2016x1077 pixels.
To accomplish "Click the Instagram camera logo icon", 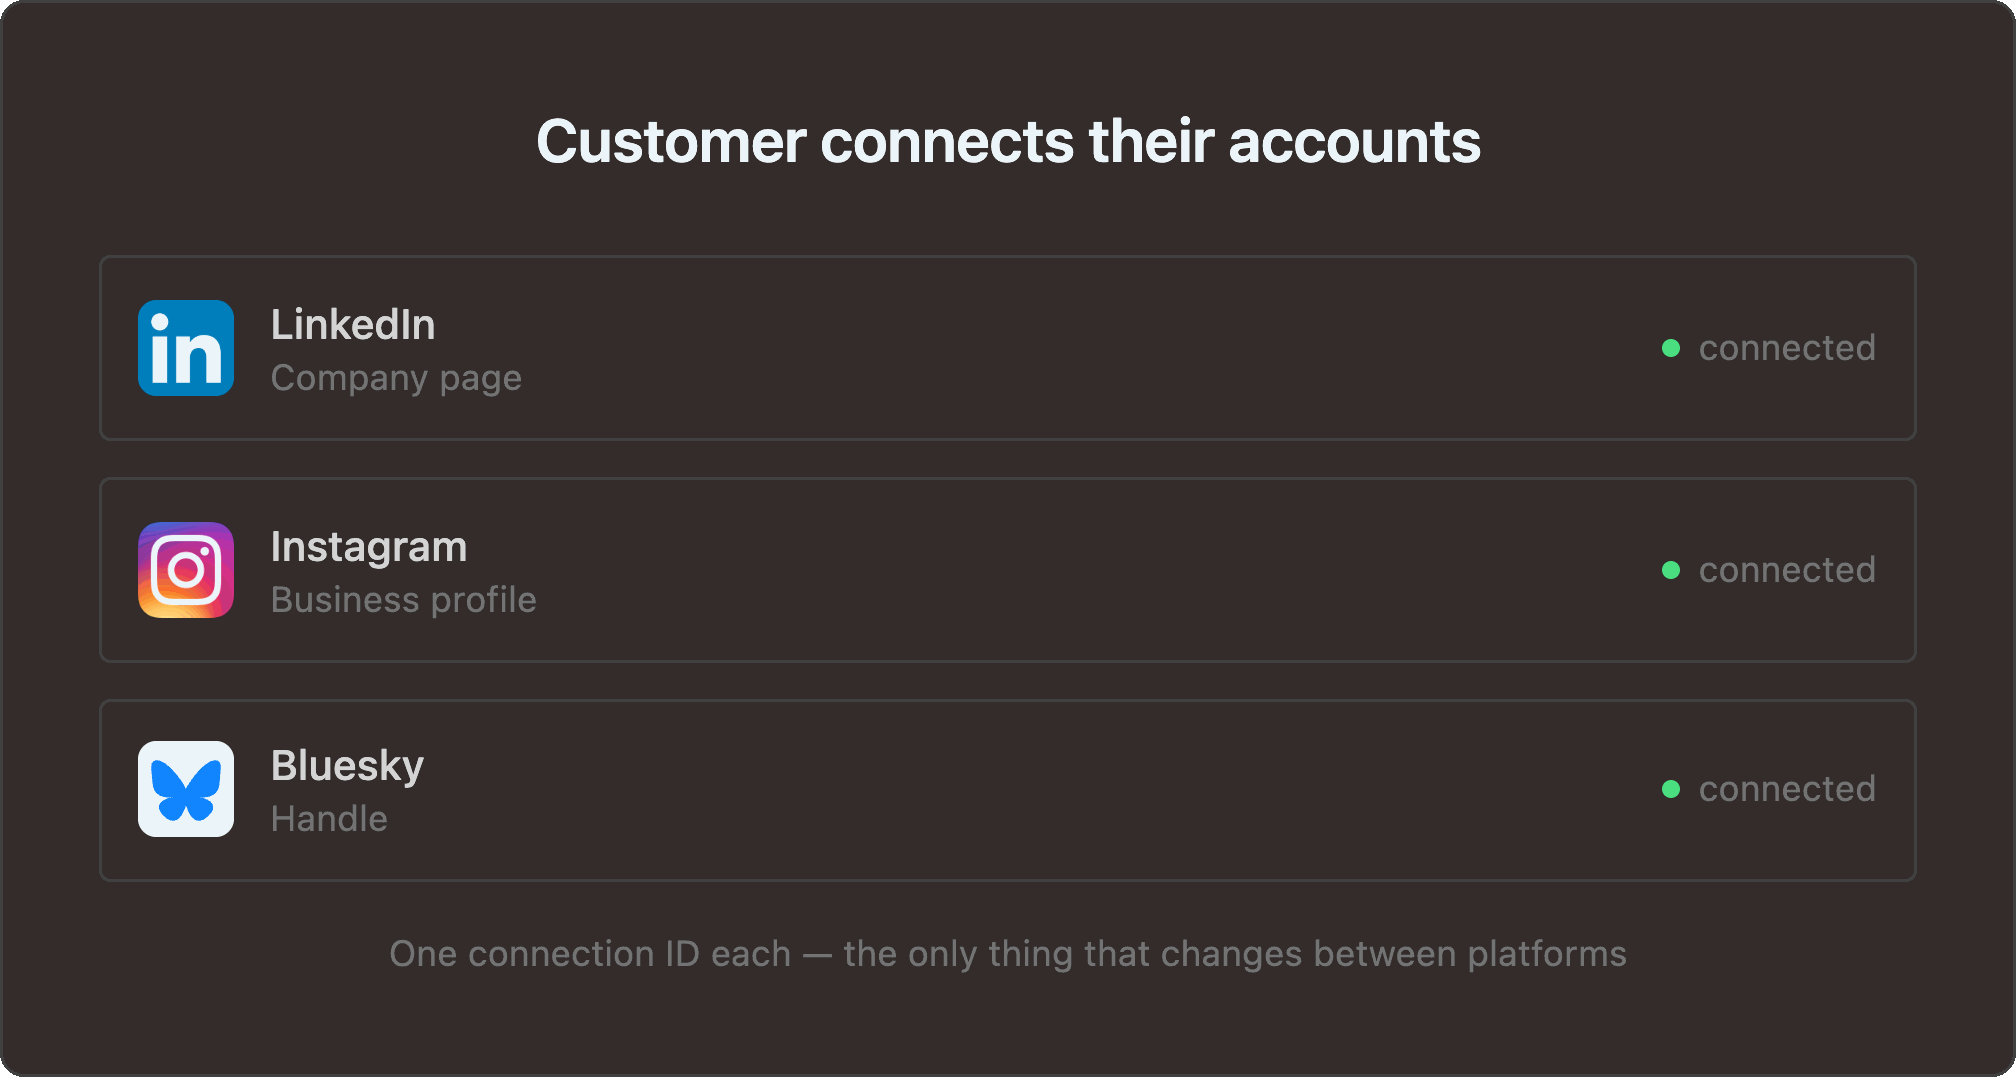I will tap(186, 570).
